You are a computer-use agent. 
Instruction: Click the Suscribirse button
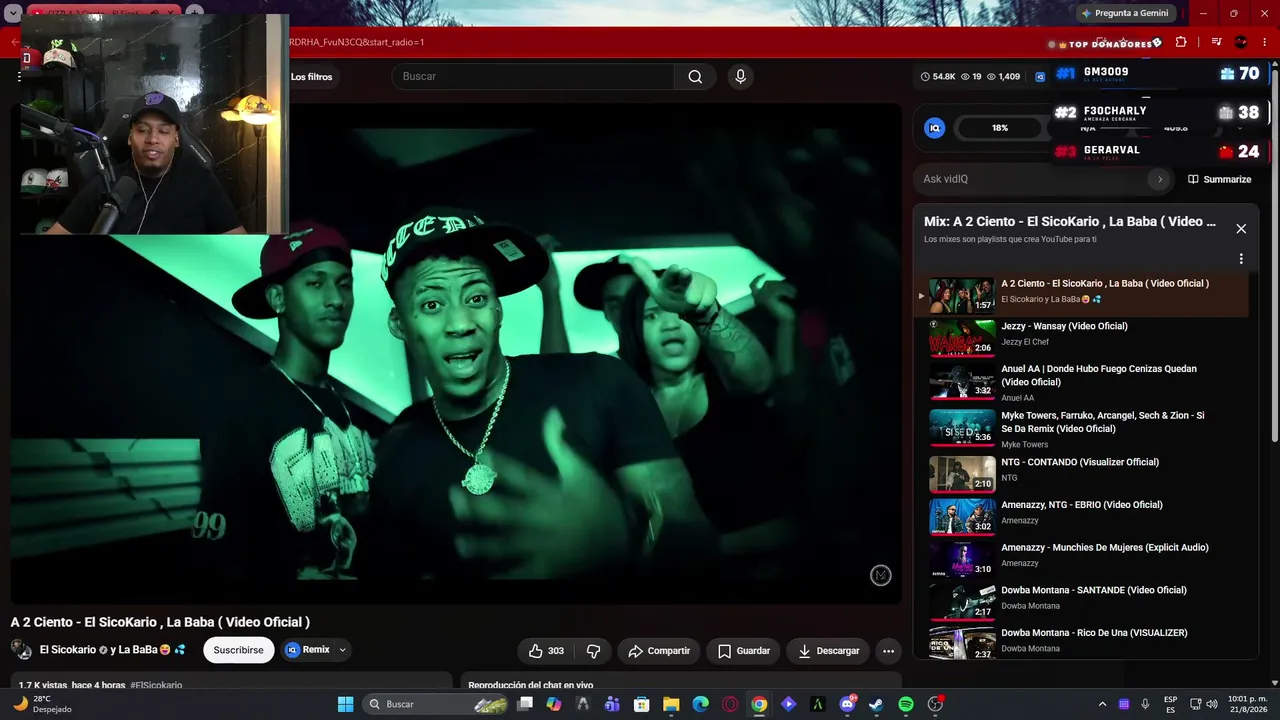point(238,650)
